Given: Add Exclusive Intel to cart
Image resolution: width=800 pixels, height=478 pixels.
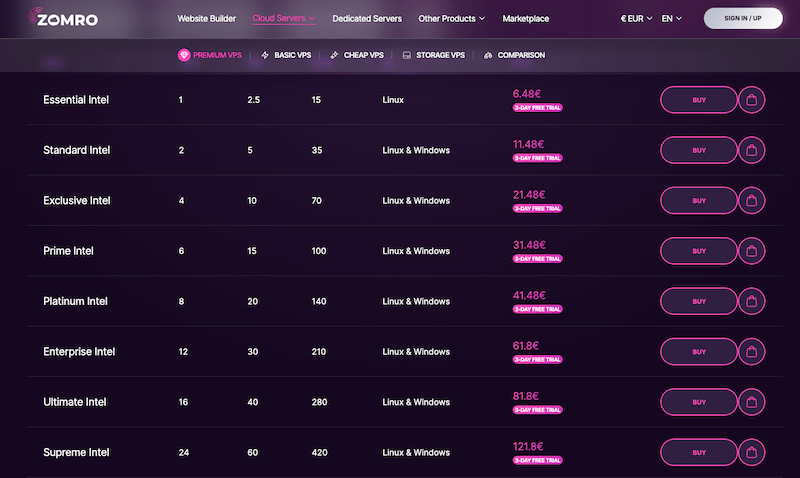Looking at the screenshot, I should pyautogui.click(x=752, y=200).
